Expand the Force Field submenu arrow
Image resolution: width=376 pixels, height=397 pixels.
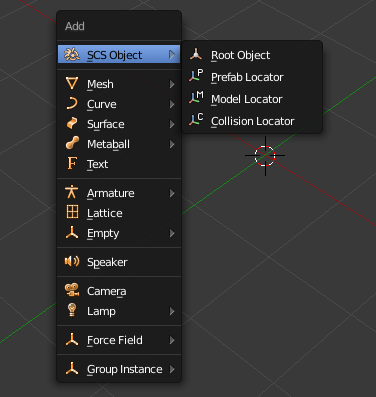click(x=172, y=340)
